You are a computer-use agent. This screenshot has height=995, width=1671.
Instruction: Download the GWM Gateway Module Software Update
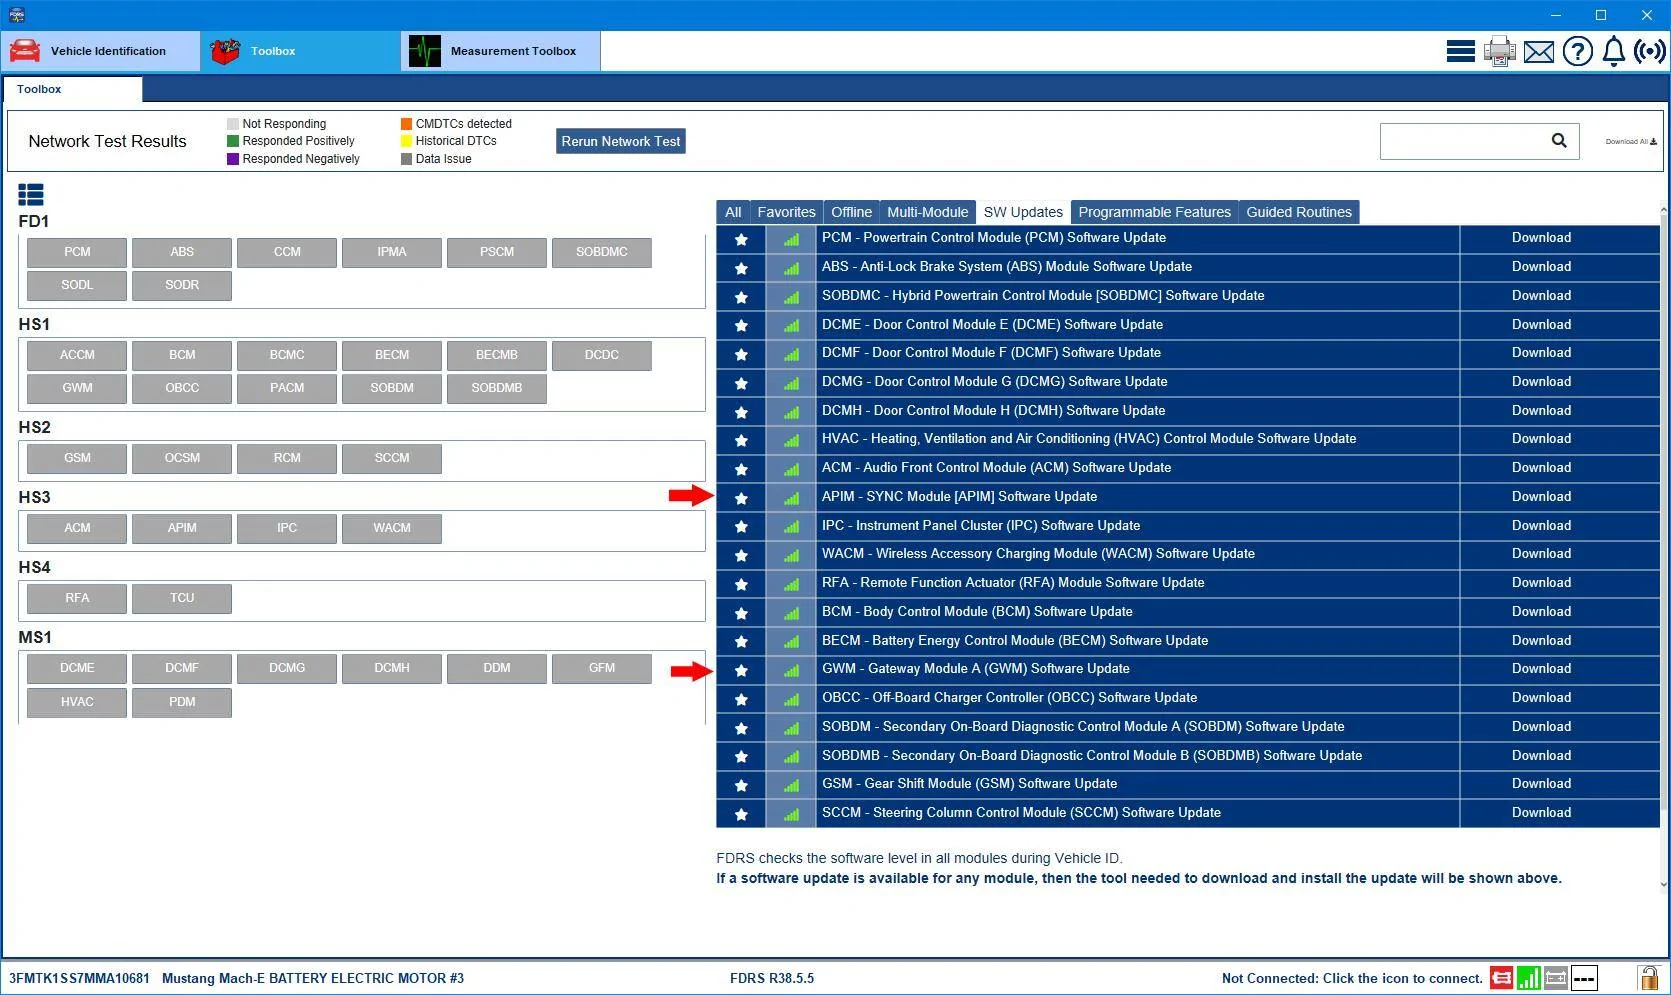coord(1541,669)
